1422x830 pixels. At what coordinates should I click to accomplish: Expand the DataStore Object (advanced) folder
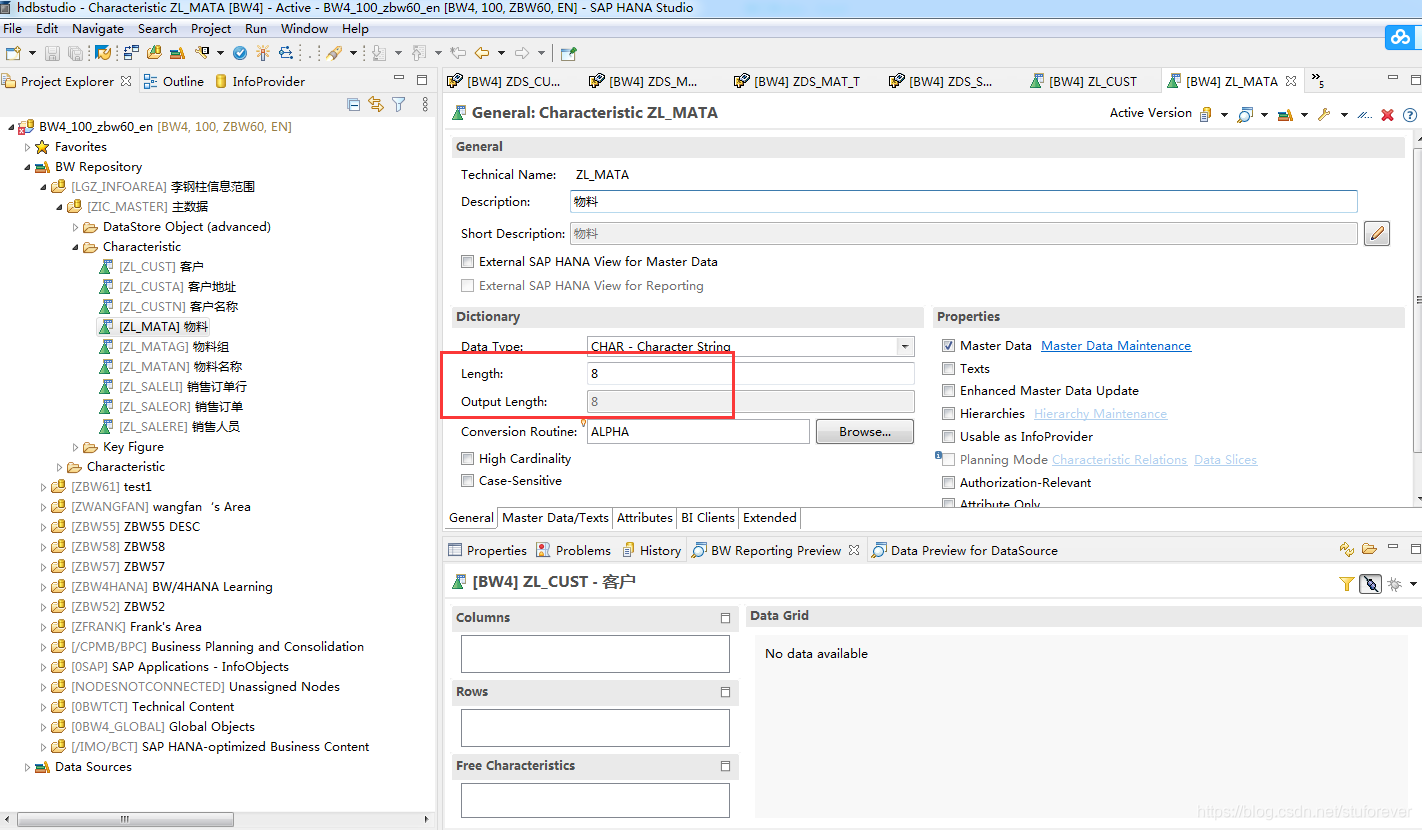[x=75, y=227]
